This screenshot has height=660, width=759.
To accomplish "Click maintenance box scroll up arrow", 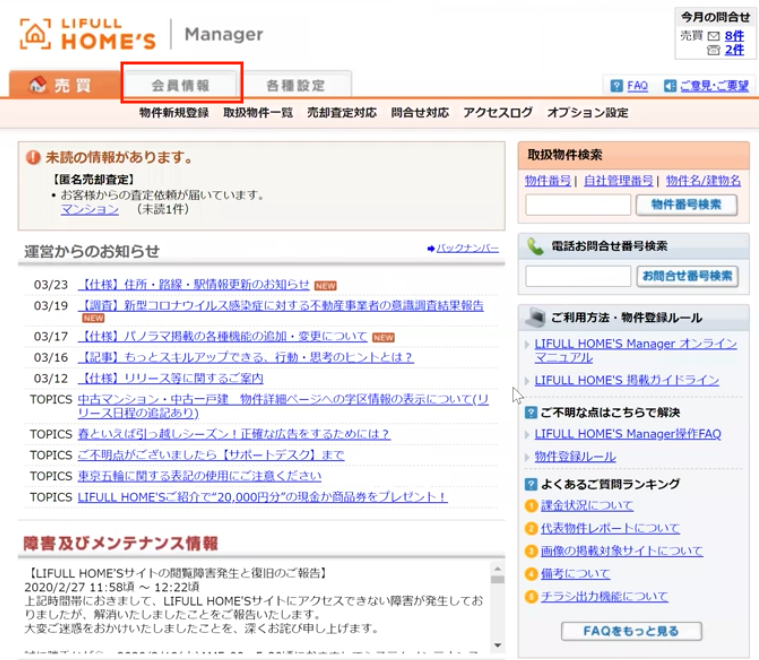I will point(497,568).
